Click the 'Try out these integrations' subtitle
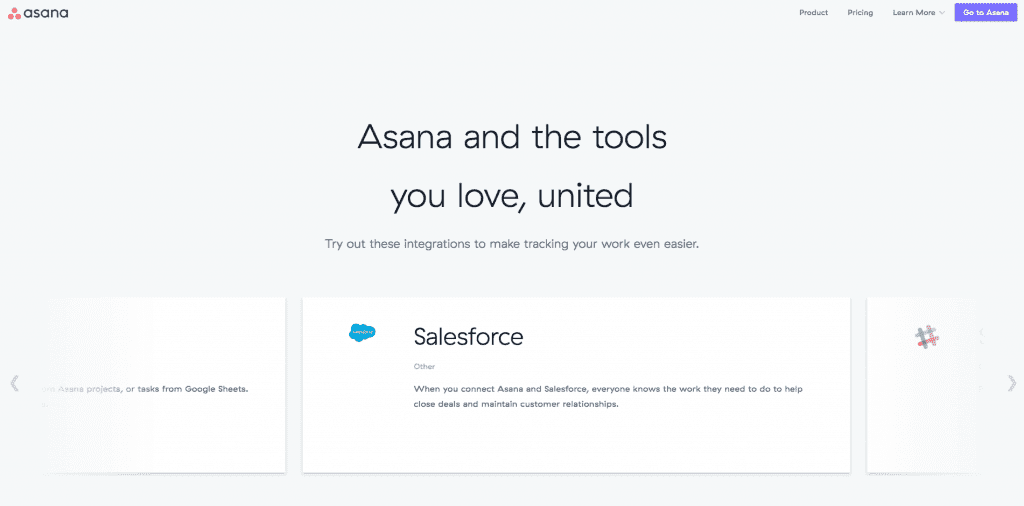Image resolution: width=1024 pixels, height=506 pixels. [512, 244]
